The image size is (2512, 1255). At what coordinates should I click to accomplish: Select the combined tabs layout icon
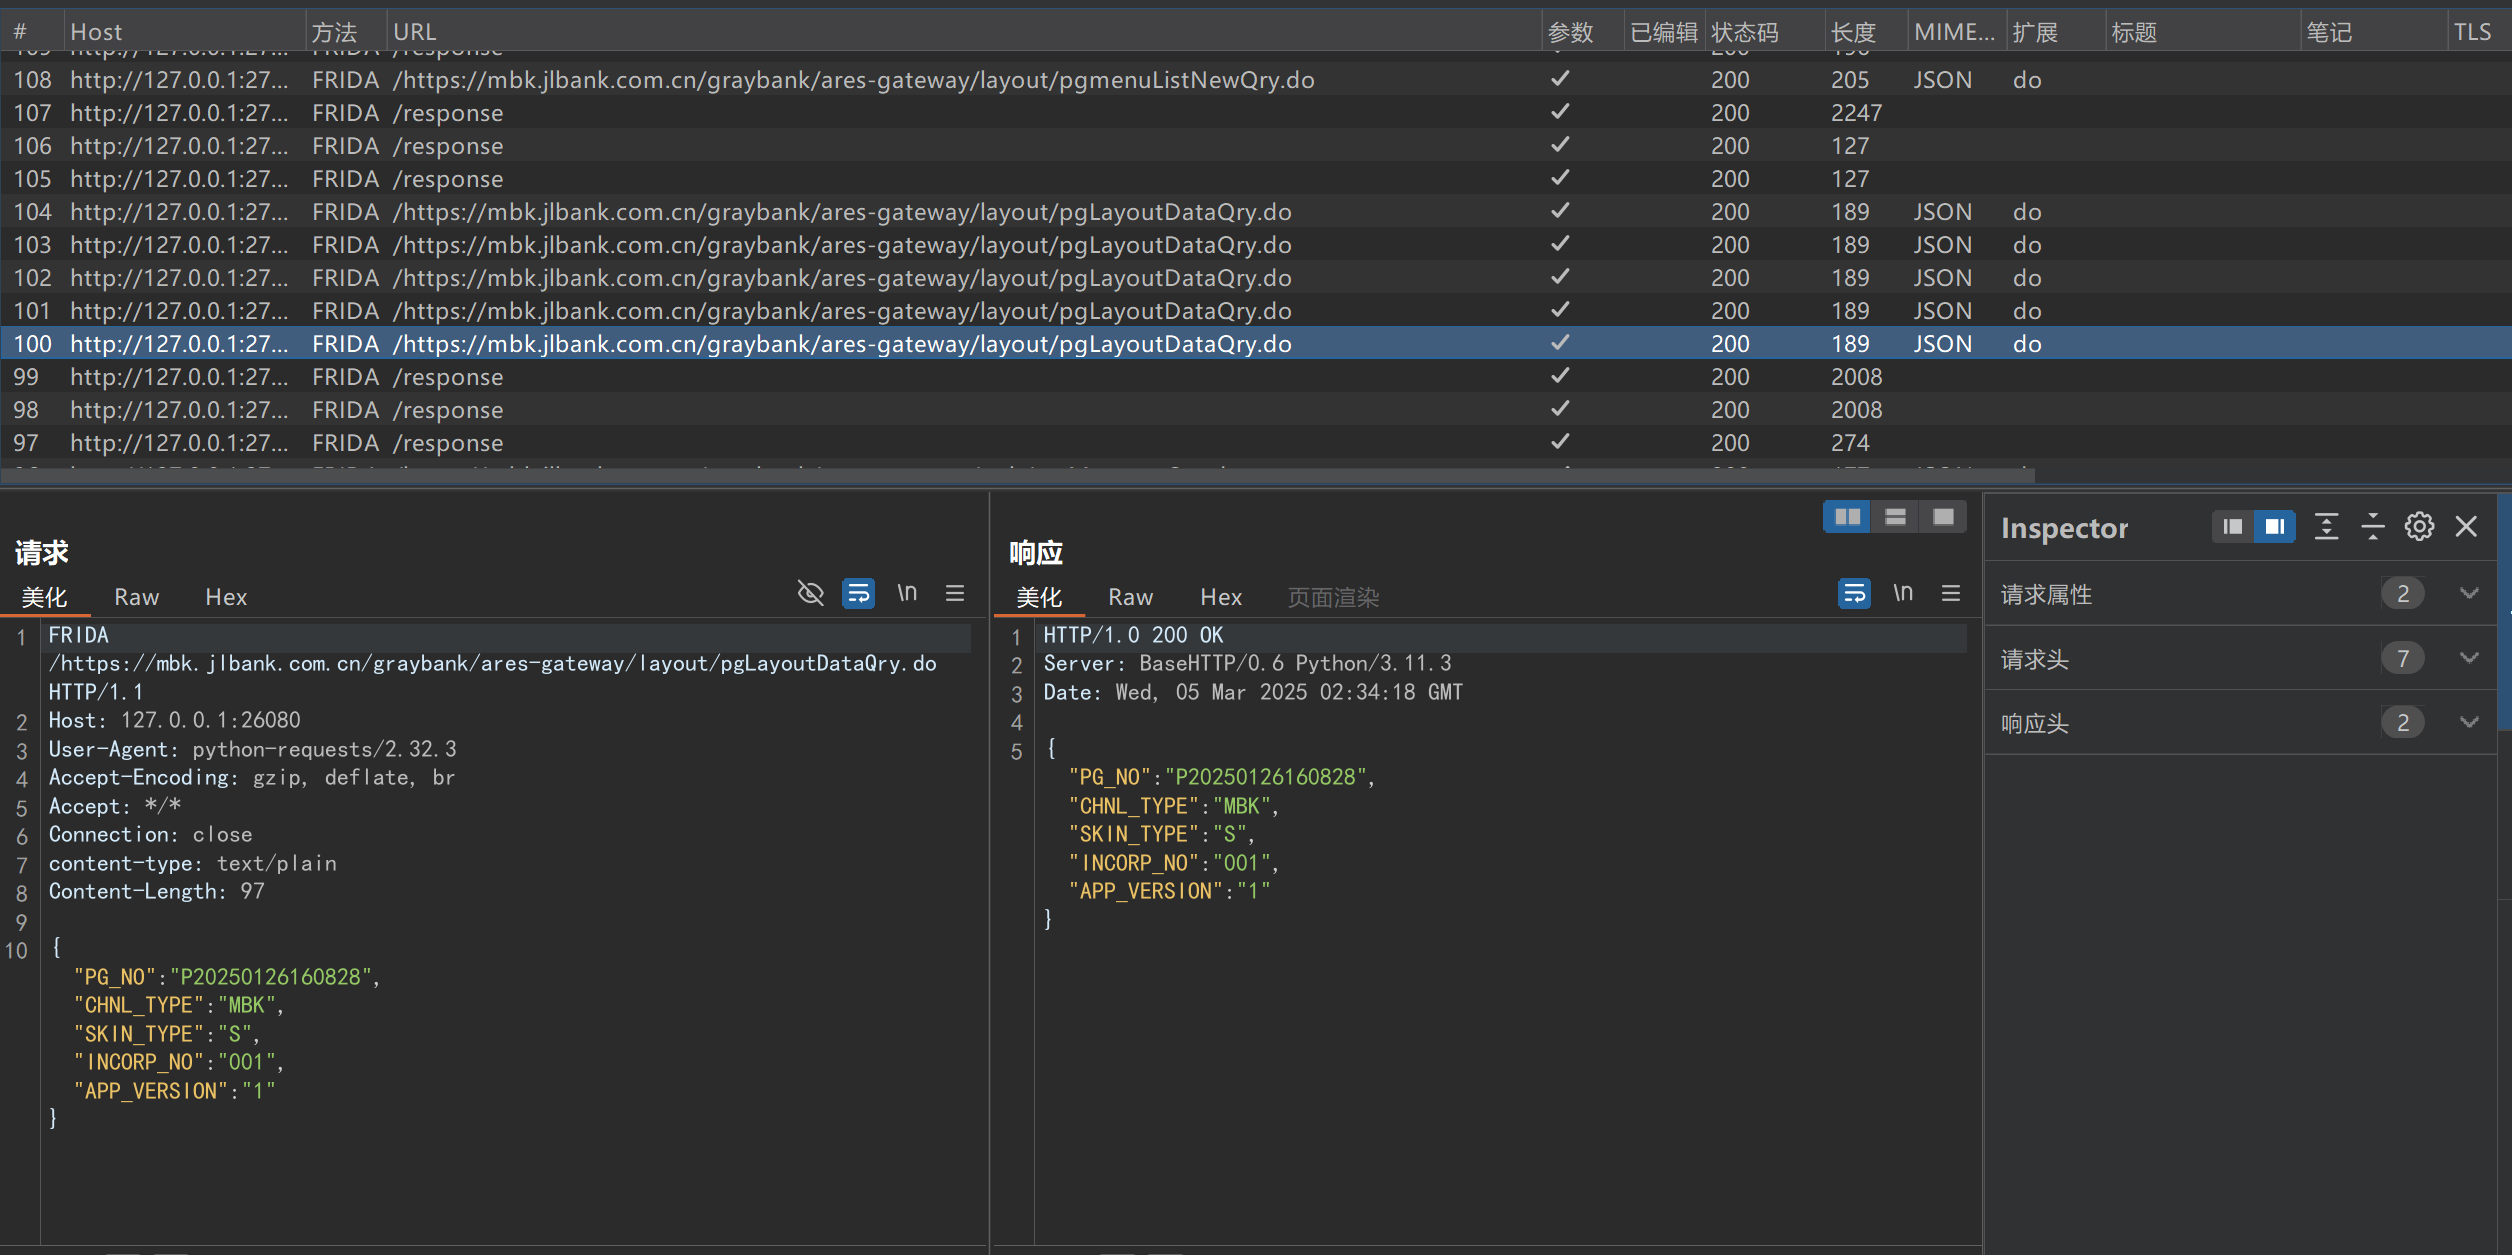1943,517
